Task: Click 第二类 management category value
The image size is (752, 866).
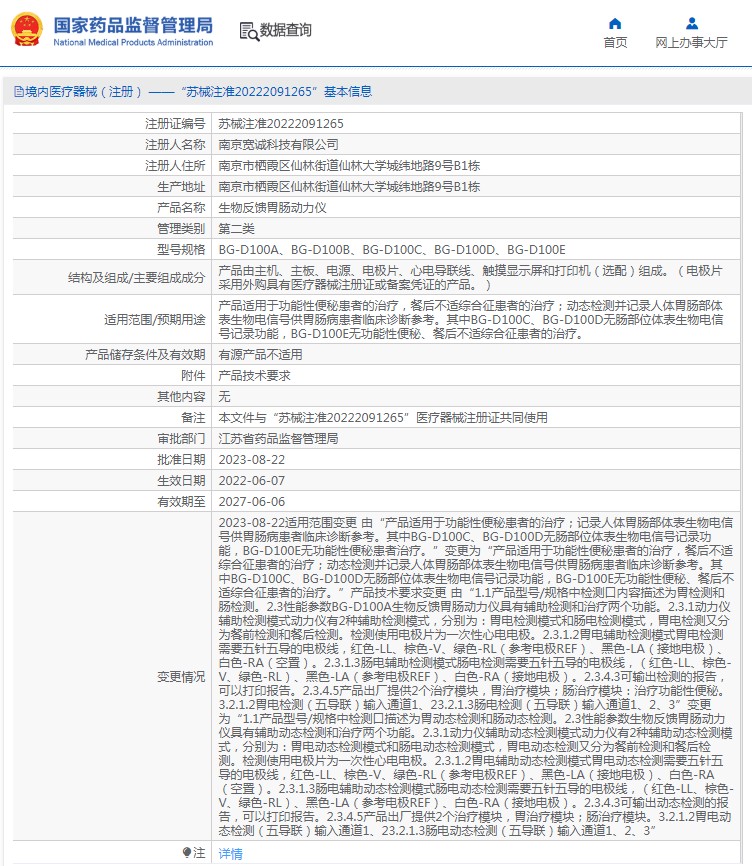Action: (236, 229)
